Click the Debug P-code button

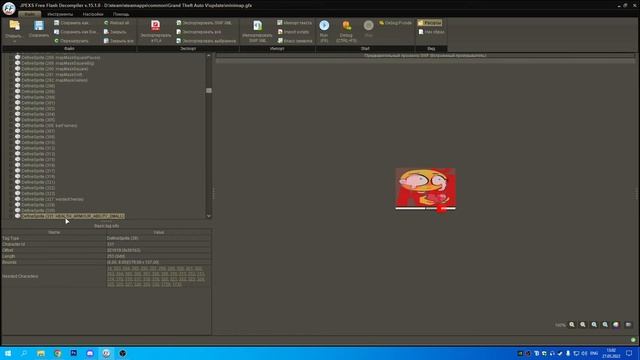tap(396, 23)
